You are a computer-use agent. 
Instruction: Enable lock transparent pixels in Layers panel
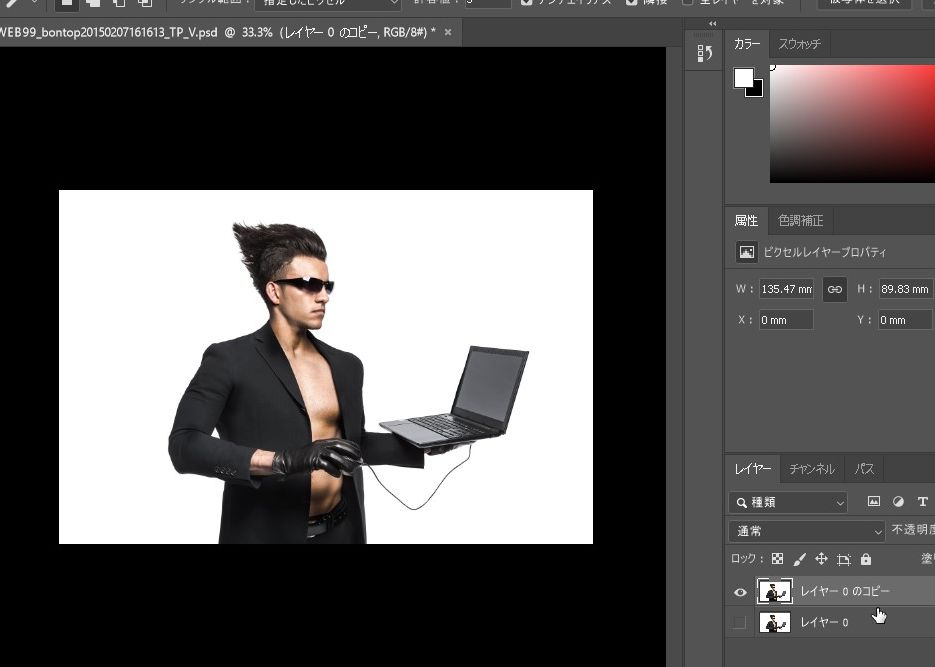pyautogui.click(x=777, y=559)
